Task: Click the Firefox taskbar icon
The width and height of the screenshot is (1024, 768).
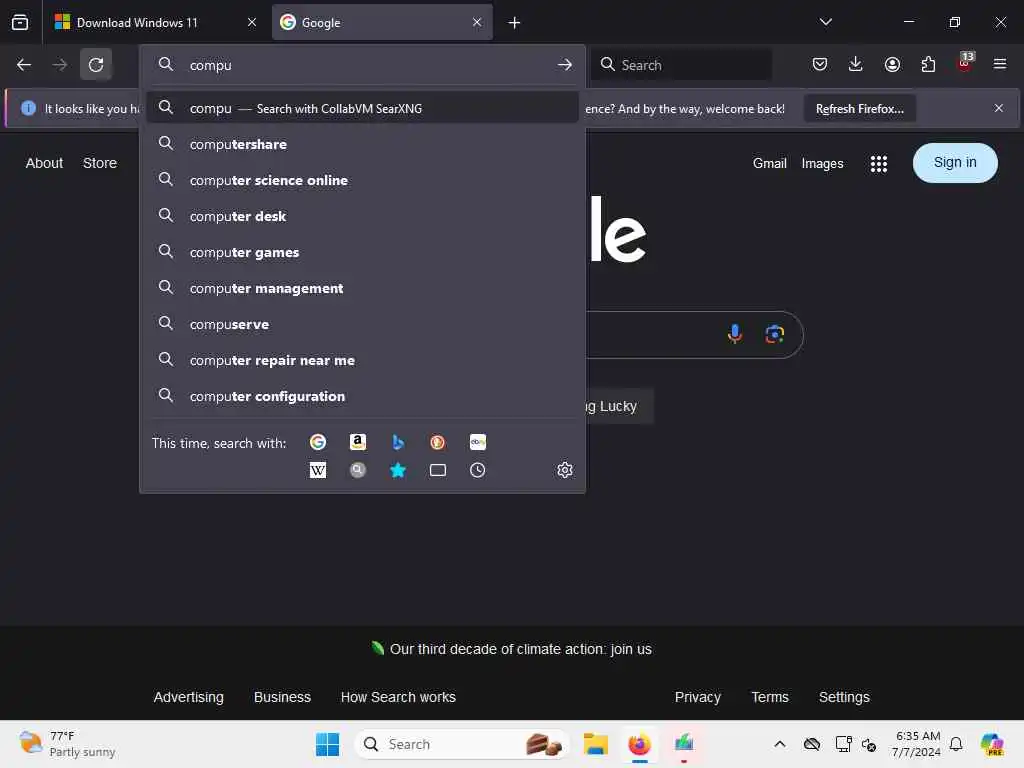Action: 639,744
